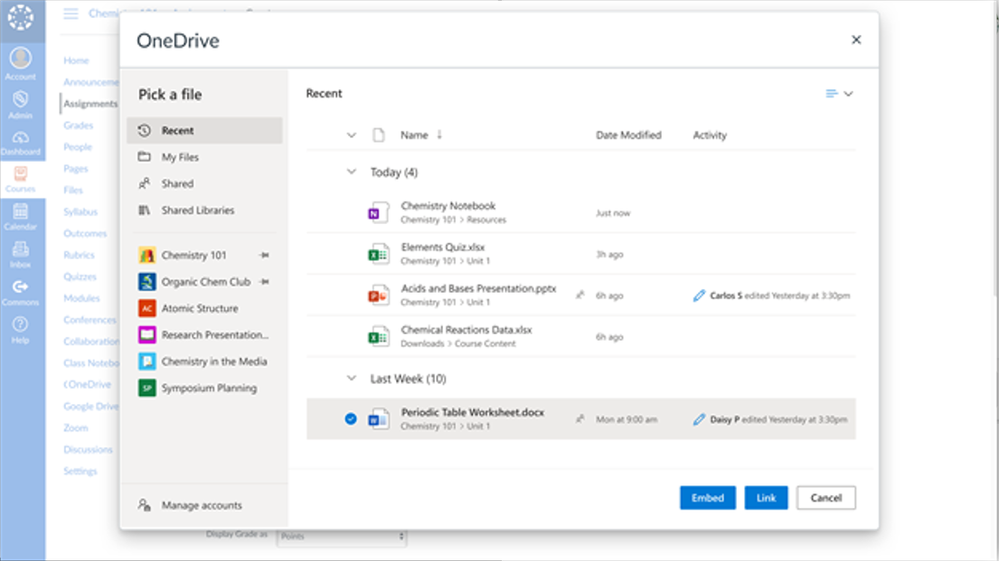Viewport: 999px width, 561px height.
Task: Click the Embed button
Action: click(707, 498)
